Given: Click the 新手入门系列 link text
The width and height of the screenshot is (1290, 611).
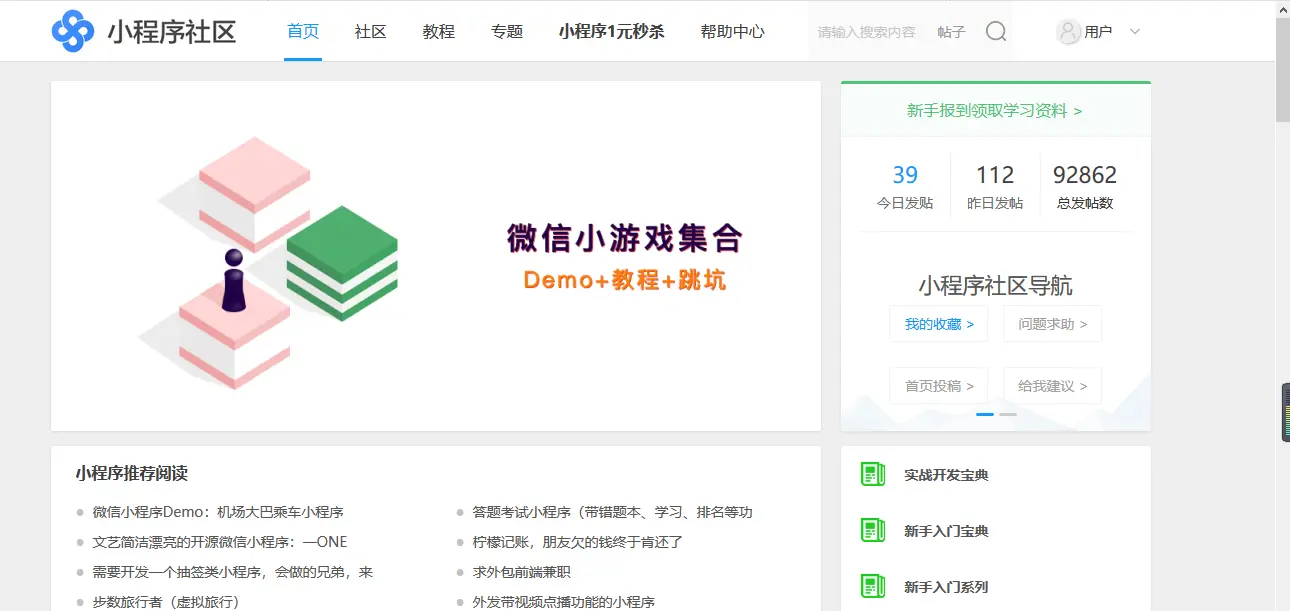Looking at the screenshot, I should point(946,587).
